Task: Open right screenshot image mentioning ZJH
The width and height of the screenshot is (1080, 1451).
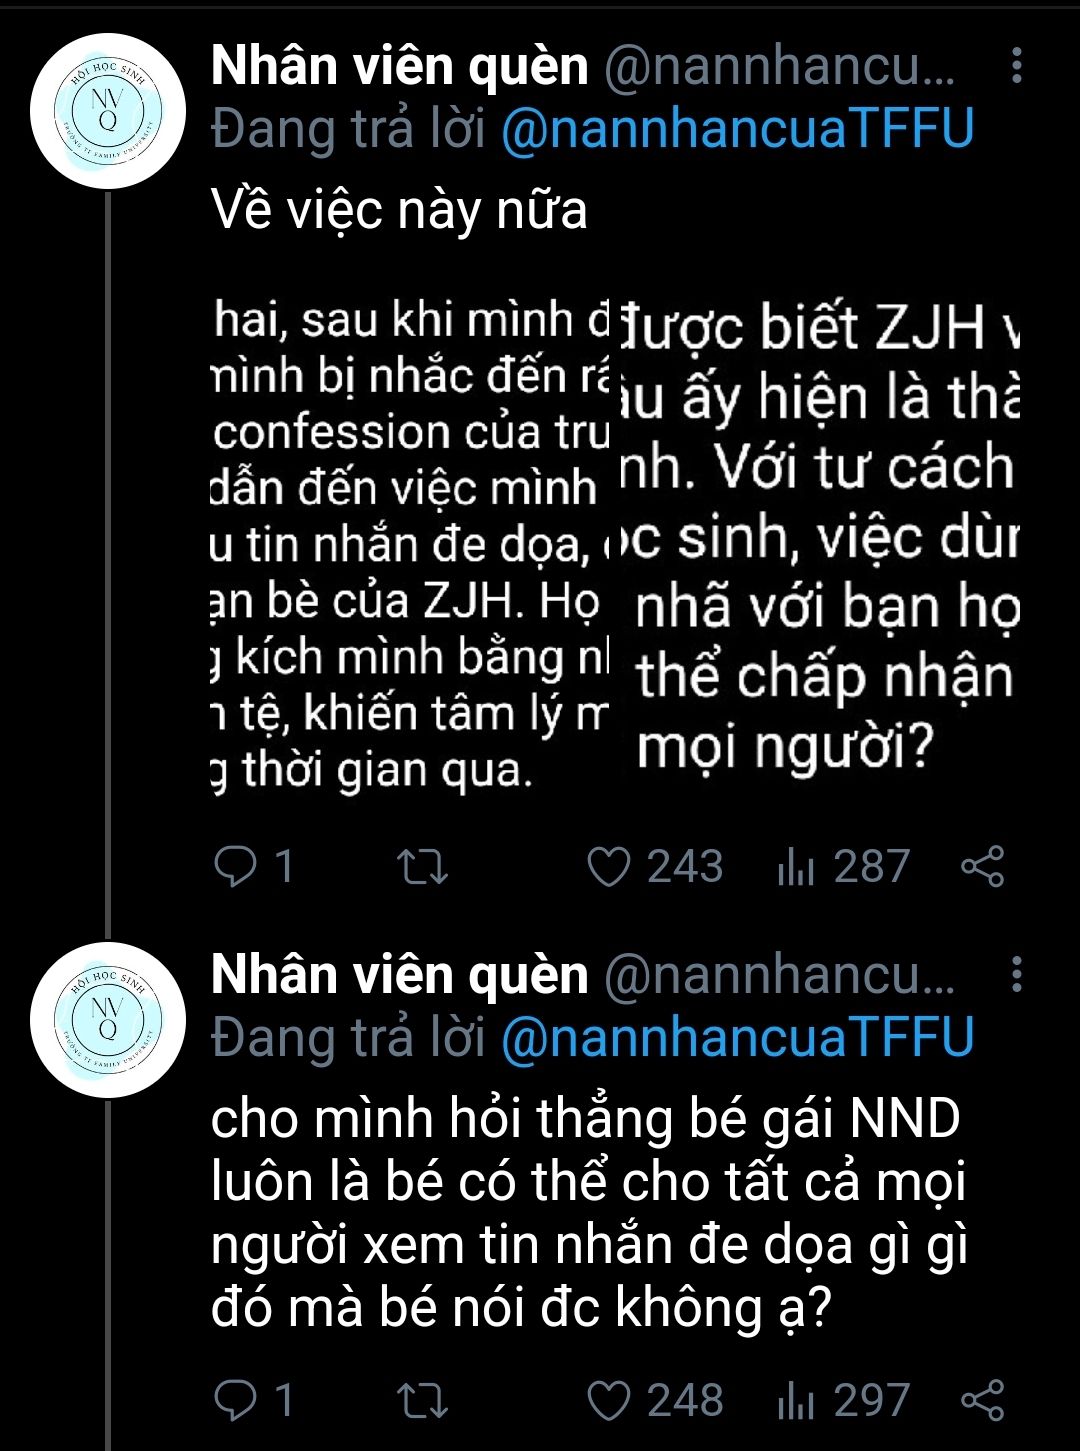Action: 816,544
